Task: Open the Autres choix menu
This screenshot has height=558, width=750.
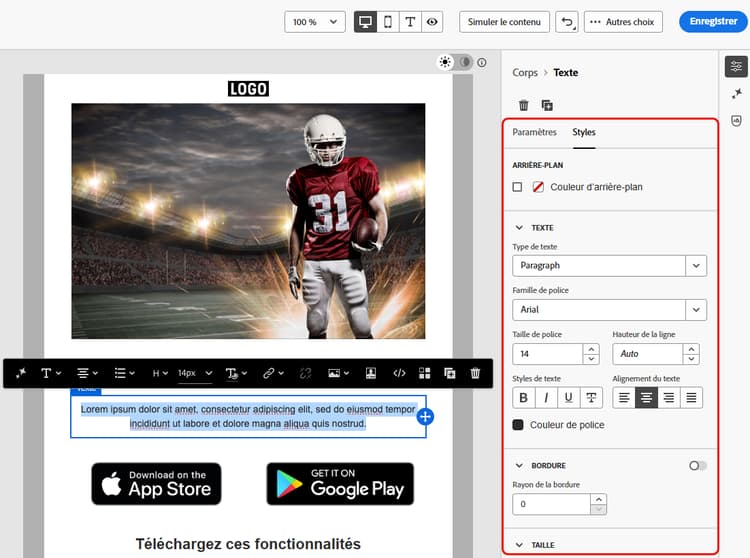Action: pyautogui.click(x=623, y=22)
